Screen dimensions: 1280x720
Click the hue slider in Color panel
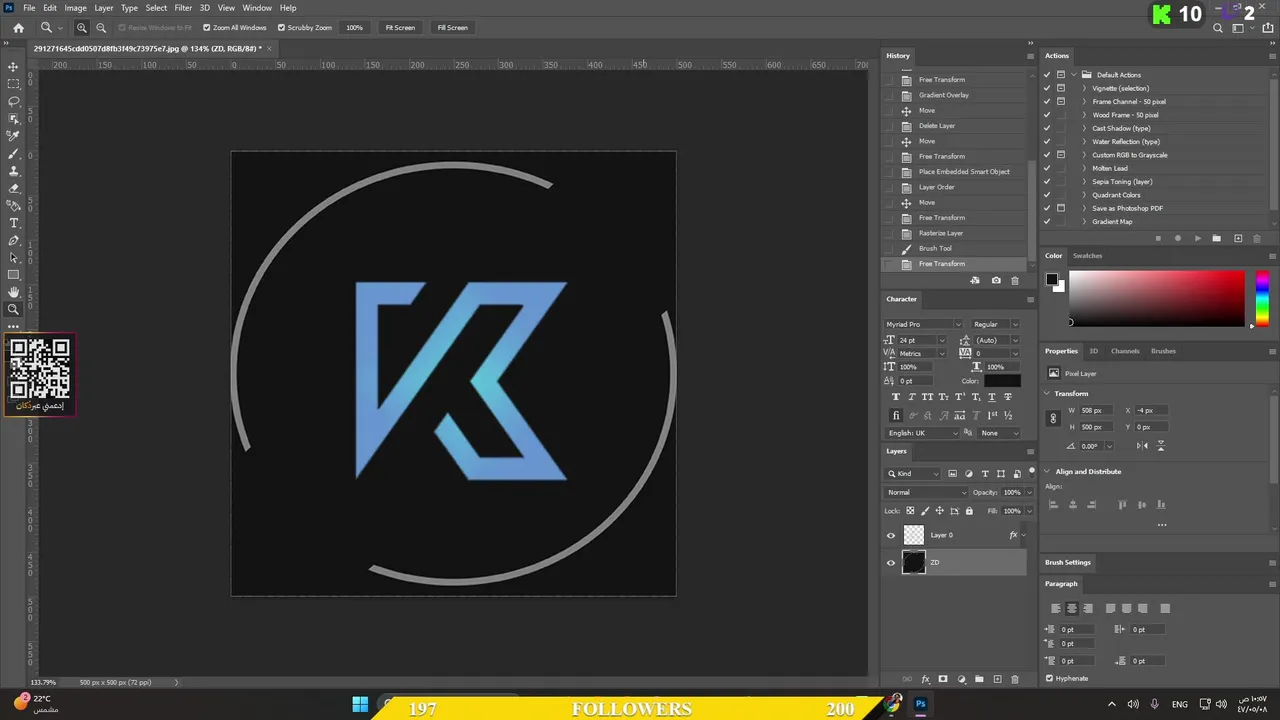click(1262, 298)
